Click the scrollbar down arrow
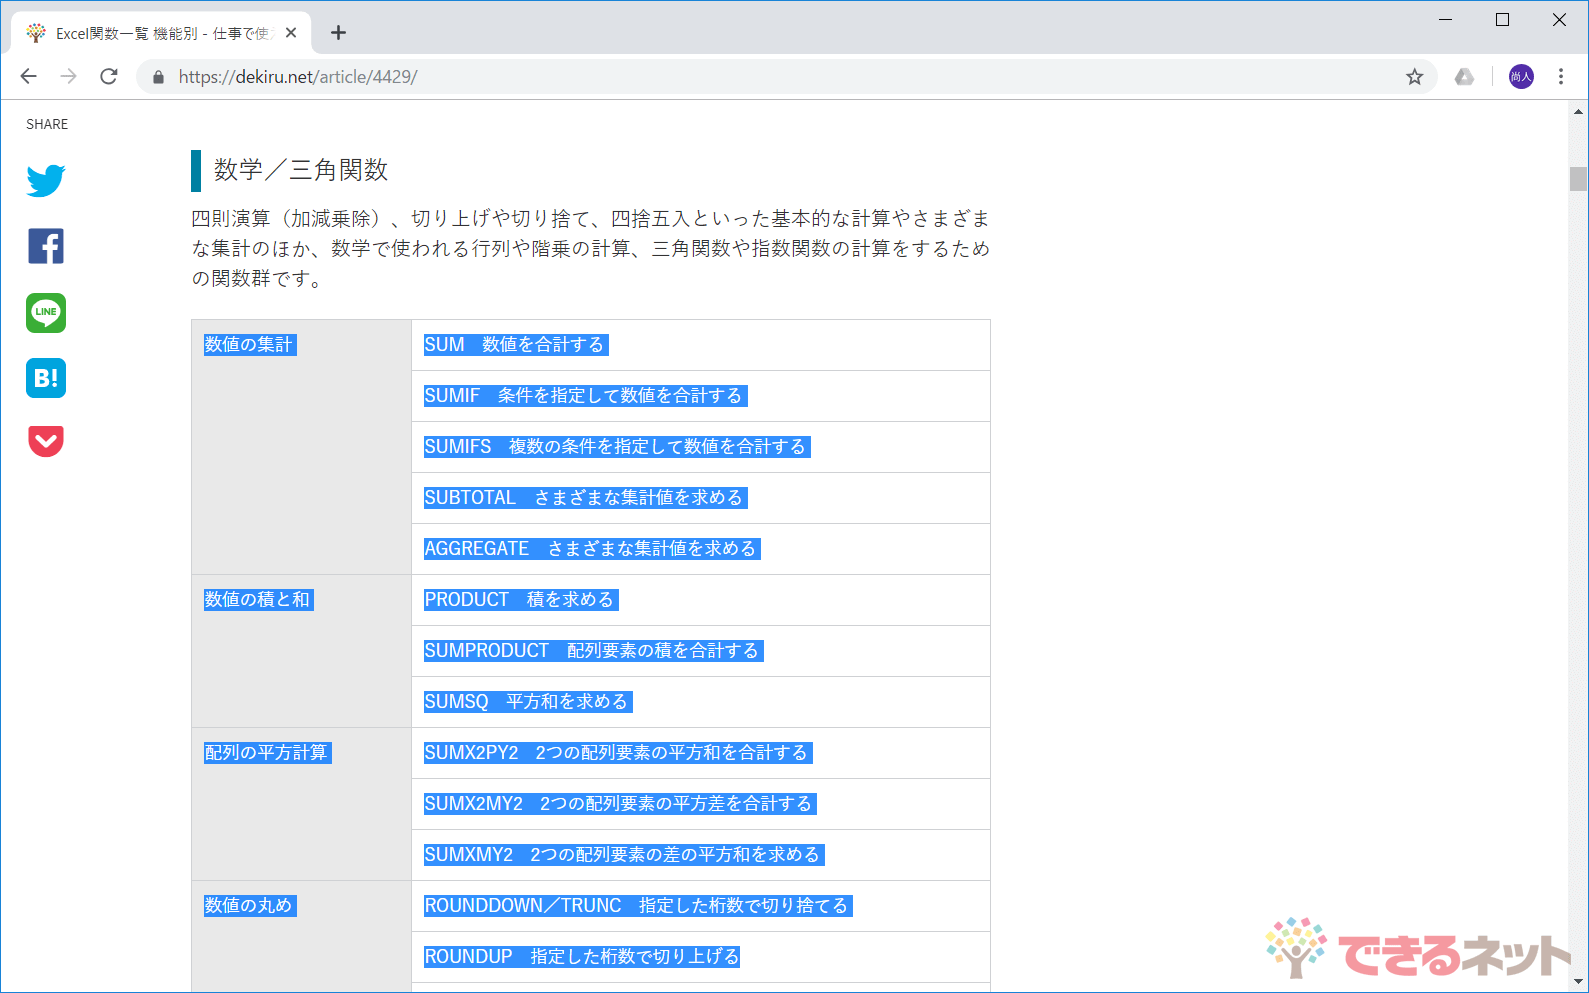 [1578, 981]
